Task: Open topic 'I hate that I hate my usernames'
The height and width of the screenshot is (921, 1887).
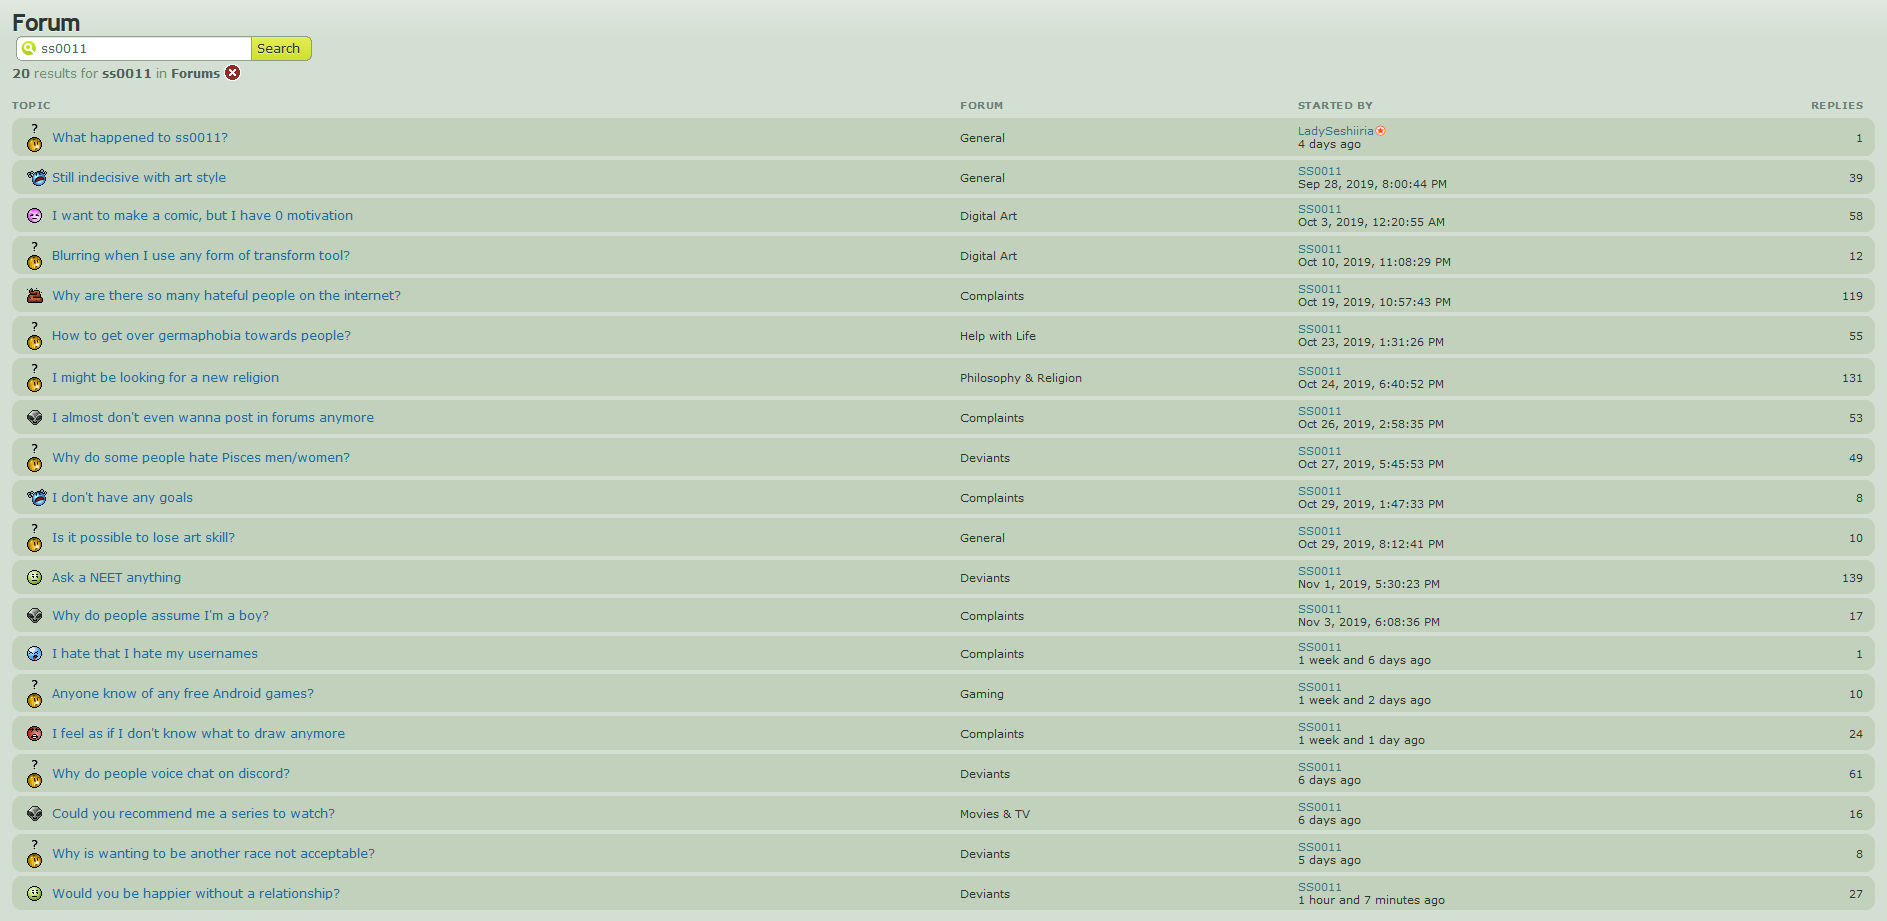Action: click(155, 654)
